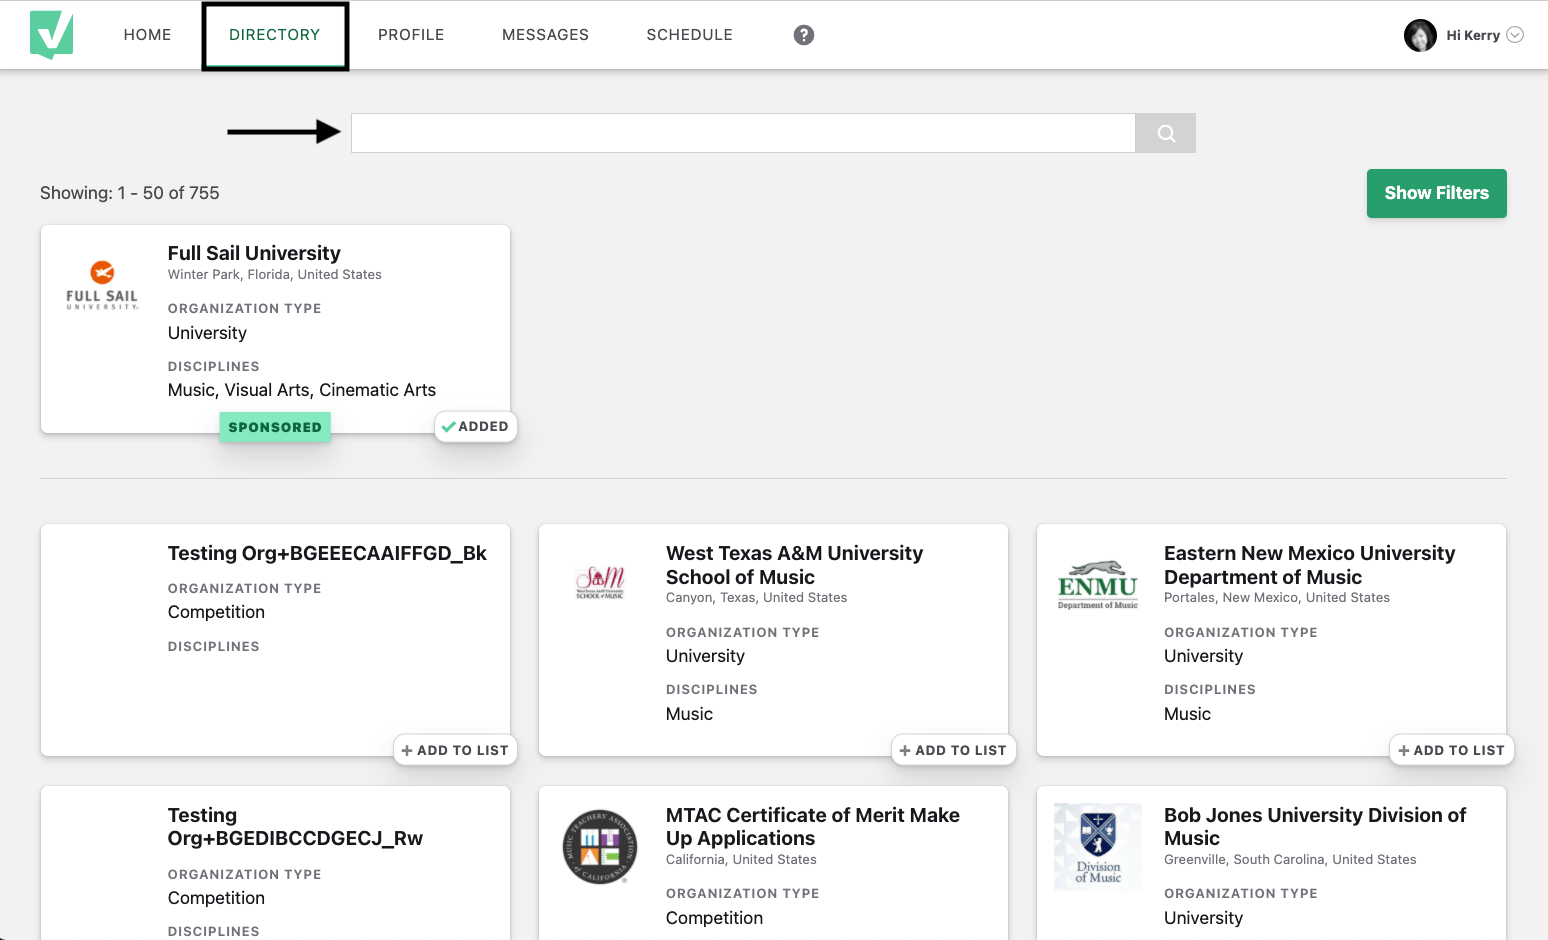Open West Texas A&M University School of Music

click(794, 565)
